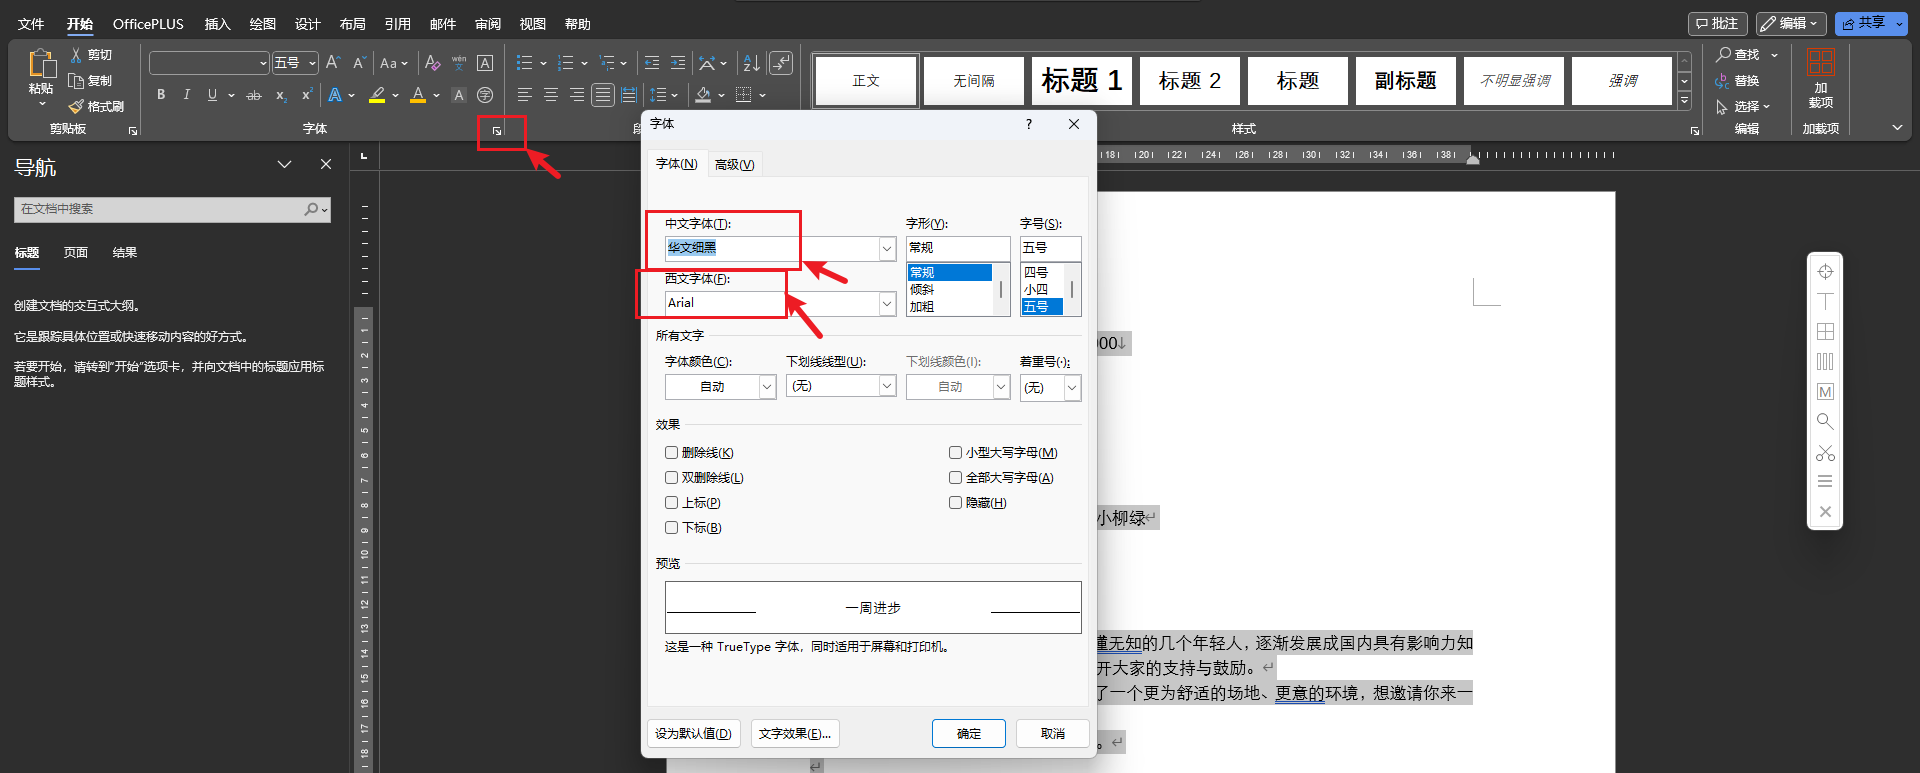
Task: Open the ribbon font size dropdown showing 五号
Action: (313, 63)
